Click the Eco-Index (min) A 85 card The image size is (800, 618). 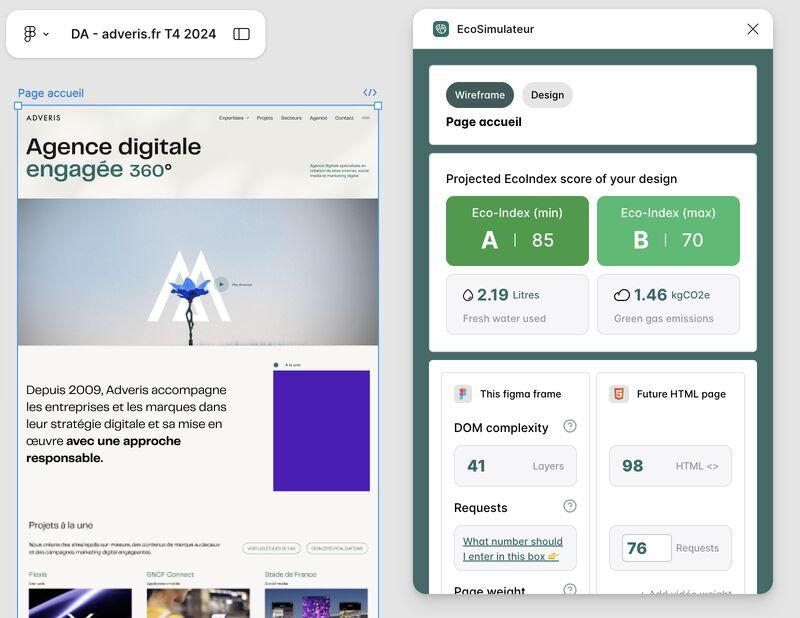517,231
